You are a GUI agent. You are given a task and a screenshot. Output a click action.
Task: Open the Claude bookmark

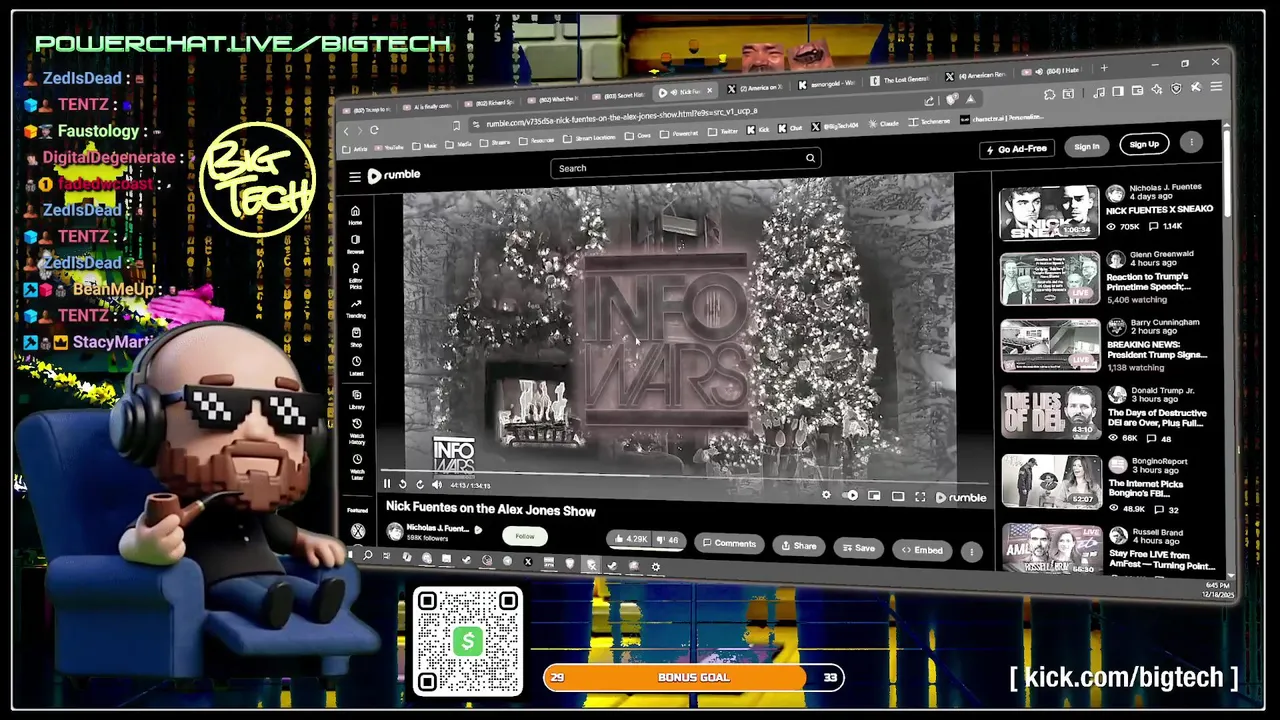884,124
